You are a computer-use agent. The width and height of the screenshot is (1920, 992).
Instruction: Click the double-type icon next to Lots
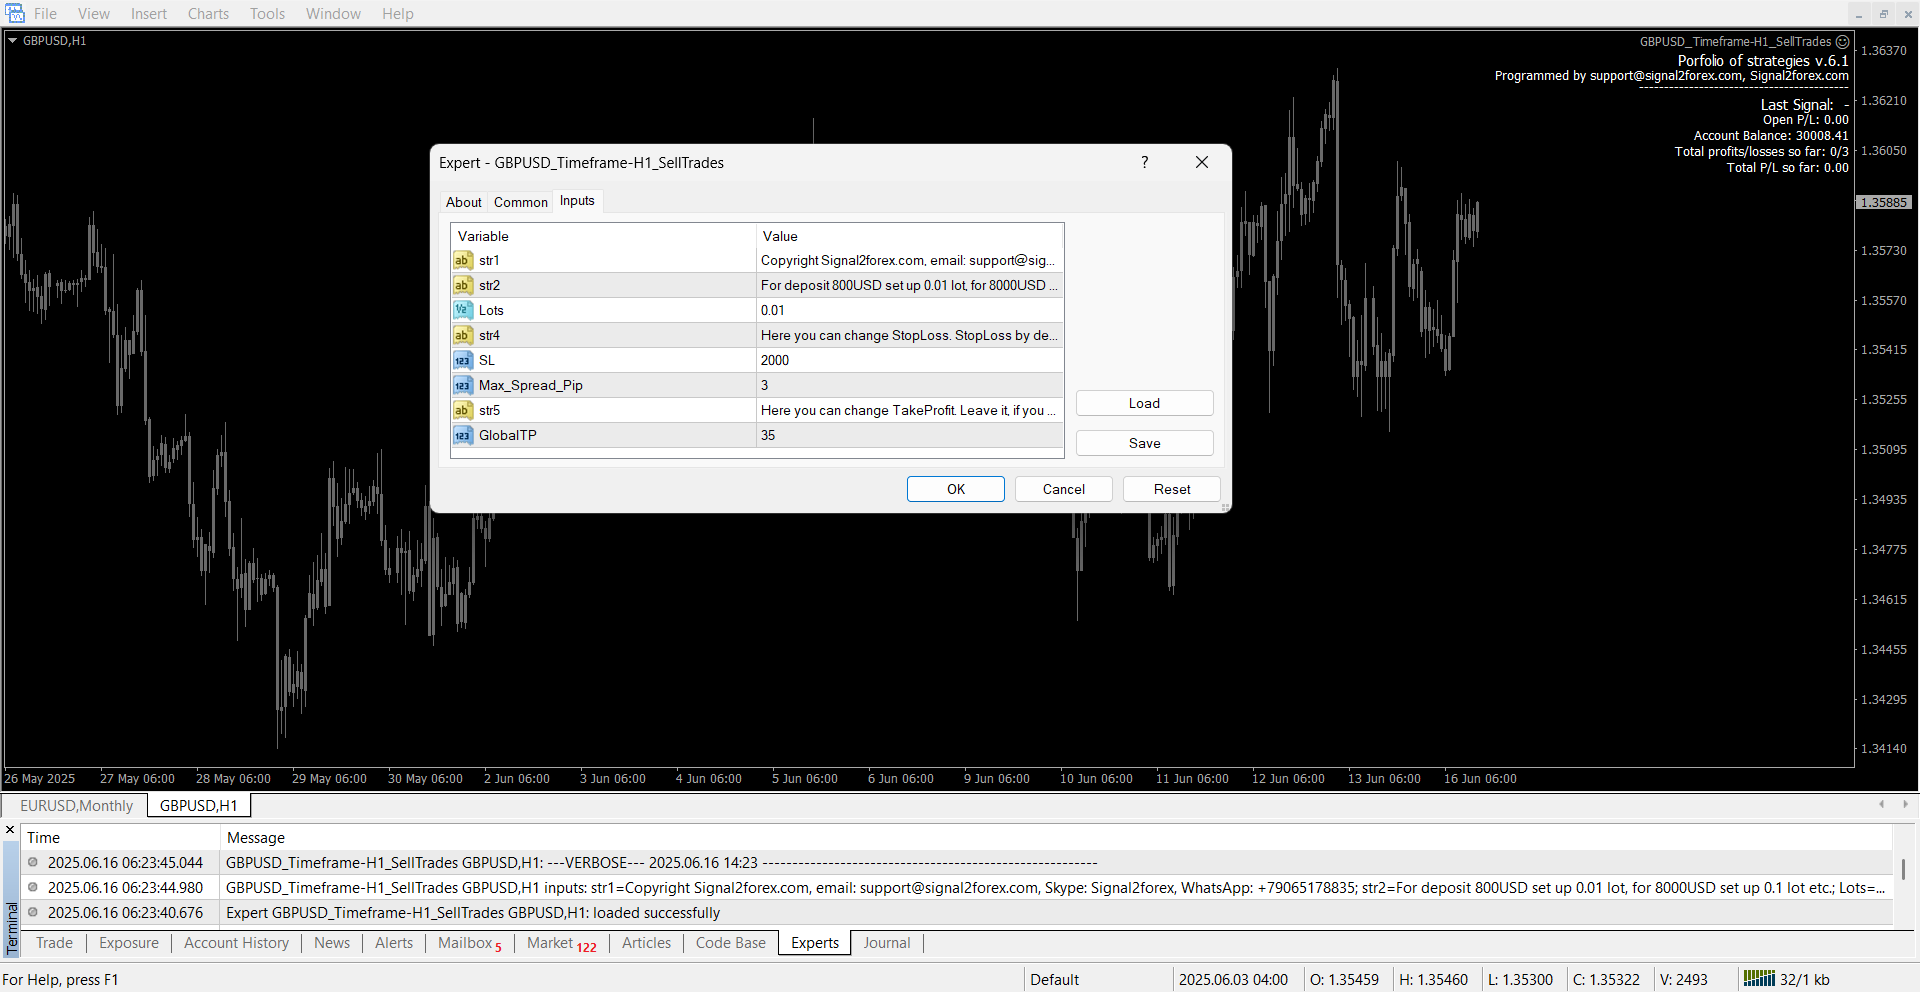[x=462, y=310]
